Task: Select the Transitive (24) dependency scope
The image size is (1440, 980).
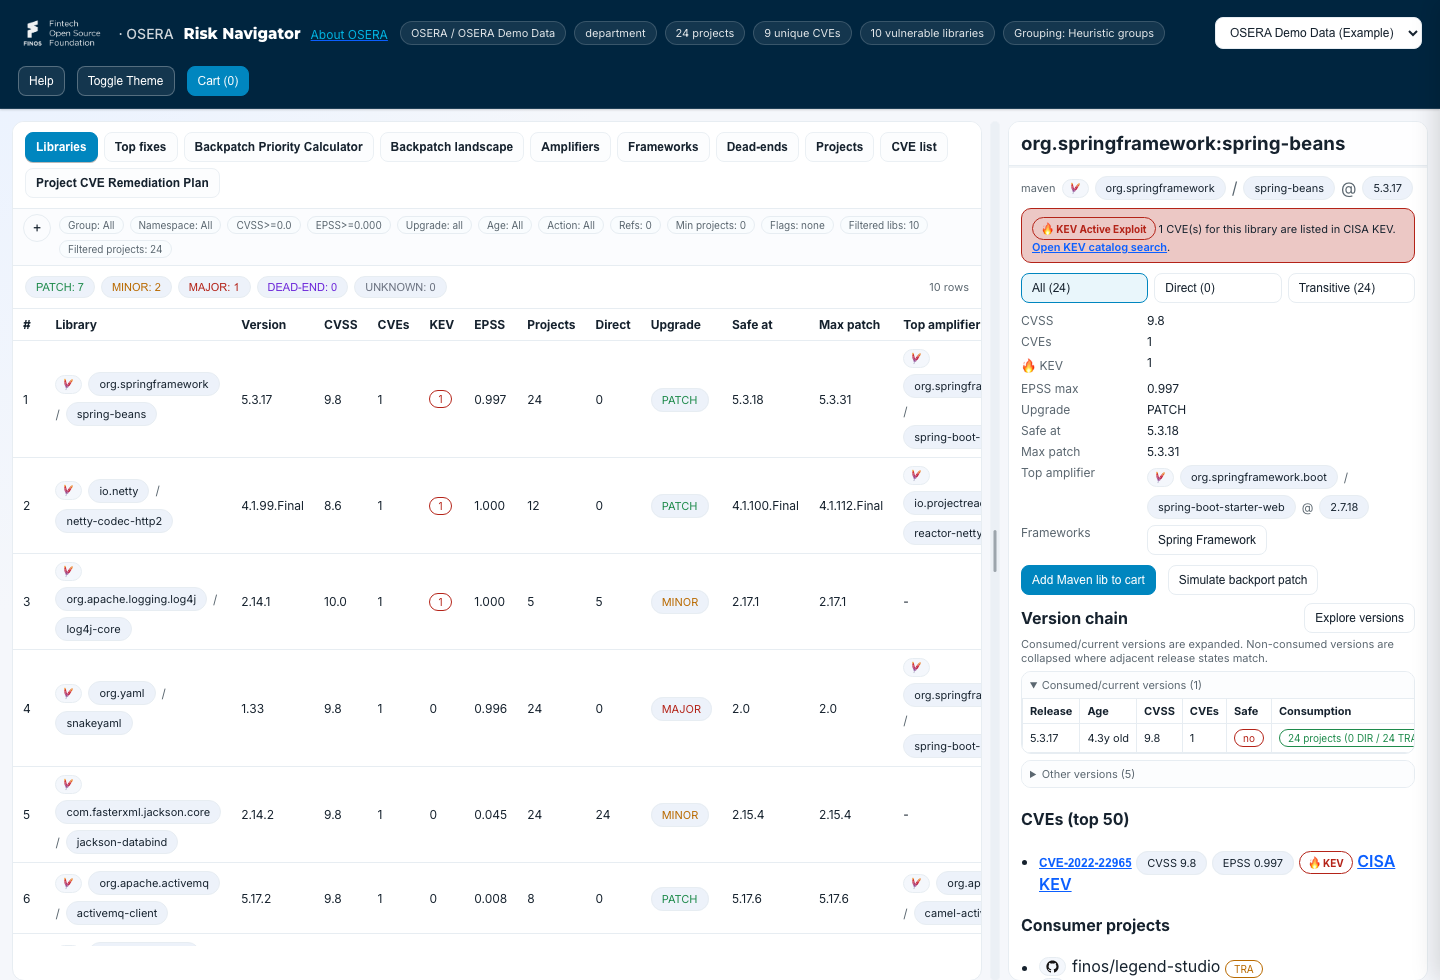Action: (1351, 288)
